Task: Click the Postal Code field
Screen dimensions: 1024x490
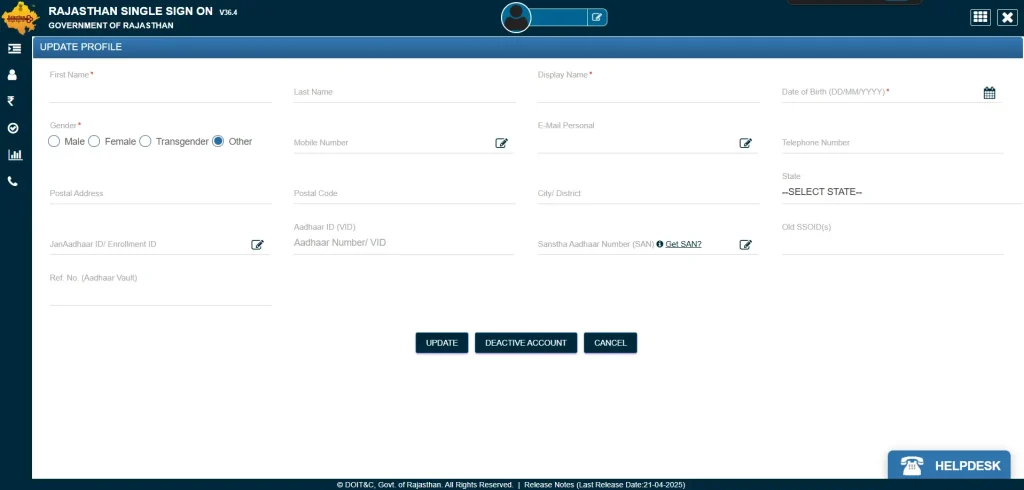Action: pos(404,193)
